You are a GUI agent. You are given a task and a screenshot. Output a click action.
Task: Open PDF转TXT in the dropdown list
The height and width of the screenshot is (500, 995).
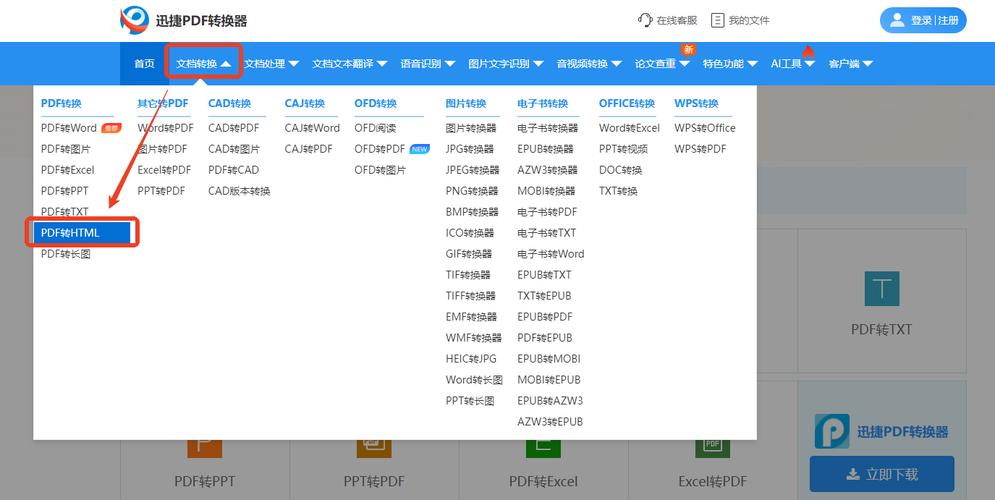pos(65,211)
